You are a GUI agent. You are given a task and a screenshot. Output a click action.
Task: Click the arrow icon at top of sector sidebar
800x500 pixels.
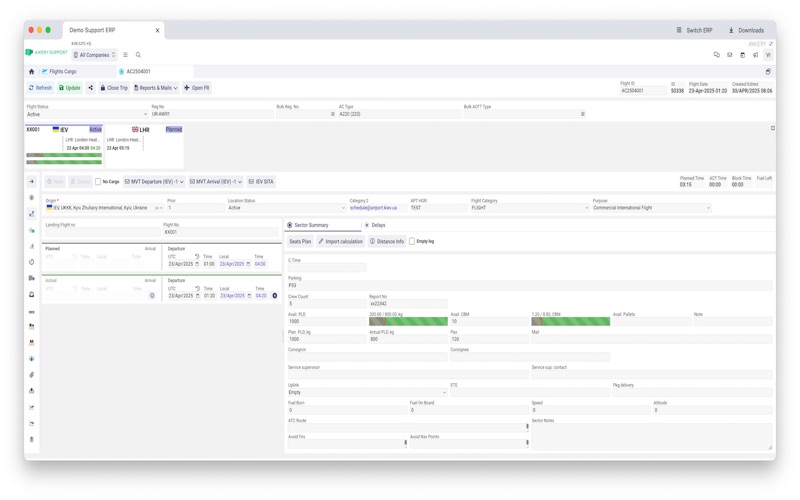(x=32, y=181)
